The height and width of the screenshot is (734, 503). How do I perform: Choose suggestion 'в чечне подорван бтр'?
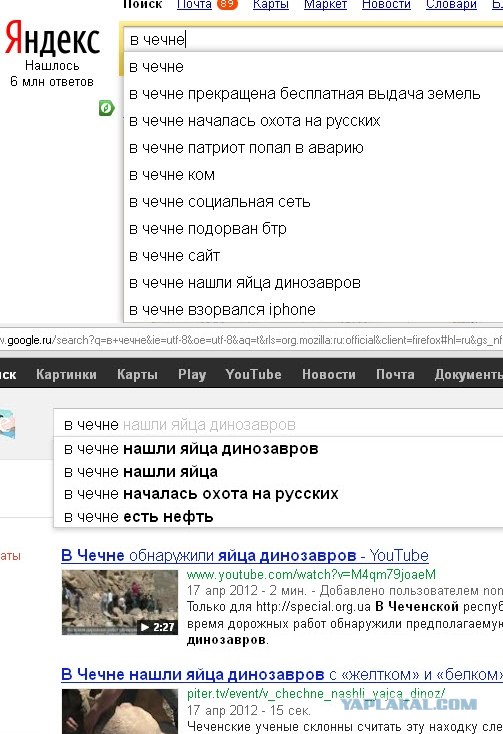point(313,229)
